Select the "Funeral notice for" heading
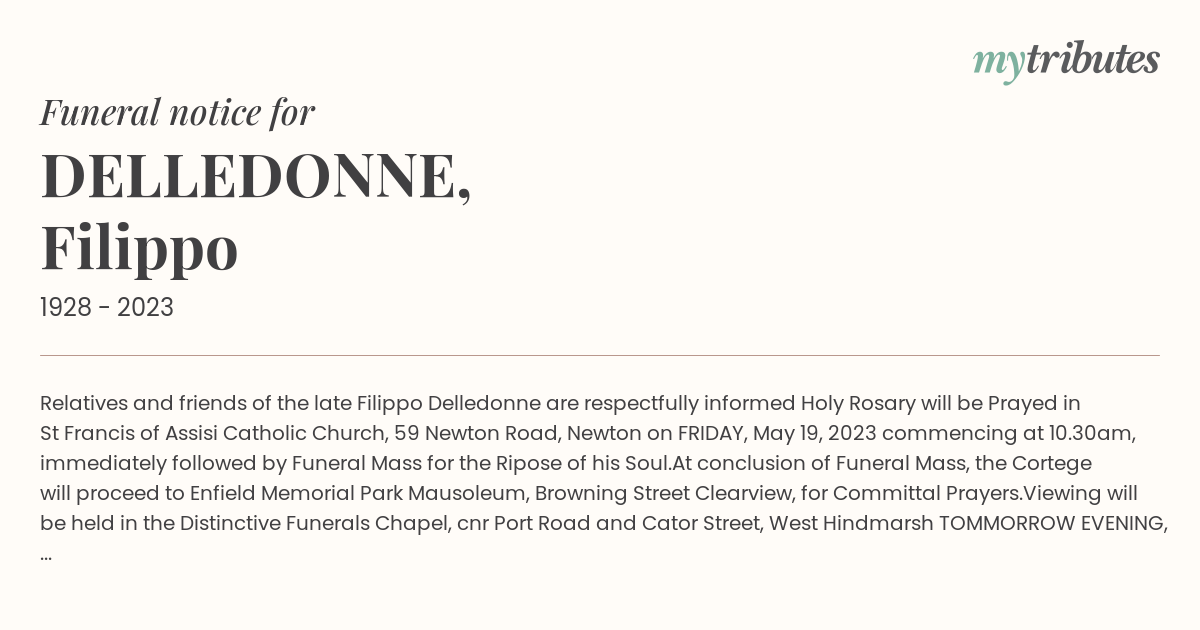The image size is (1200, 630). click(177, 112)
